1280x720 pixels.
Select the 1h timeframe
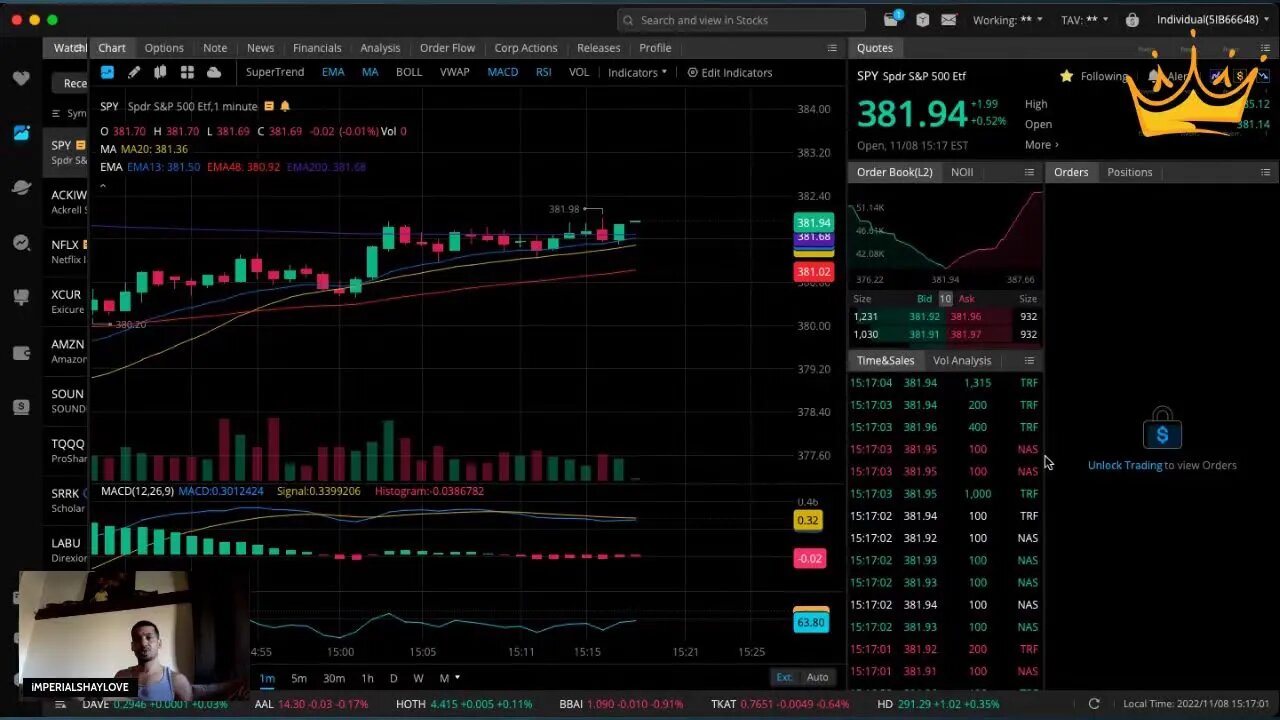[x=367, y=678]
